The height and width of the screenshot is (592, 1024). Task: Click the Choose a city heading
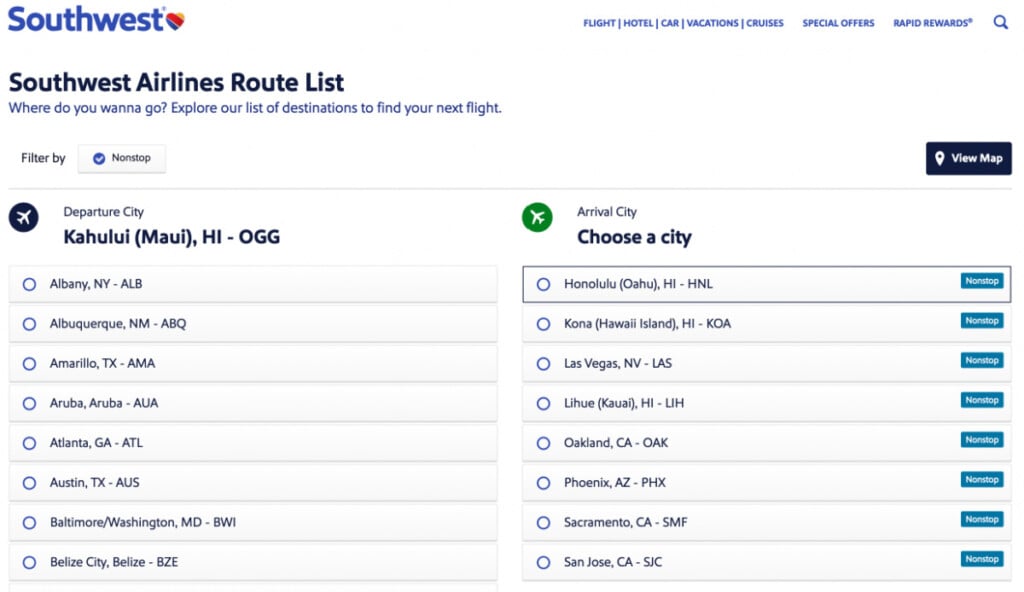634,237
